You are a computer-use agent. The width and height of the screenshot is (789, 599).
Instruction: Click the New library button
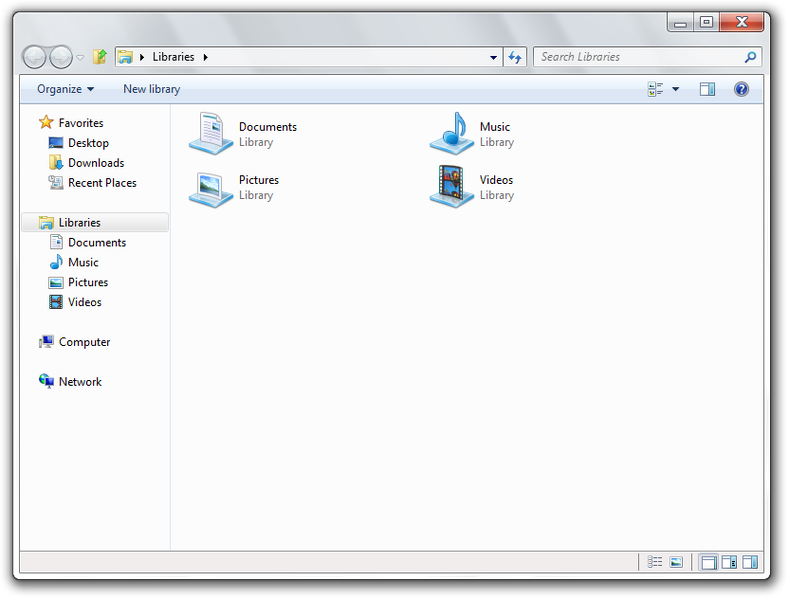tap(151, 89)
